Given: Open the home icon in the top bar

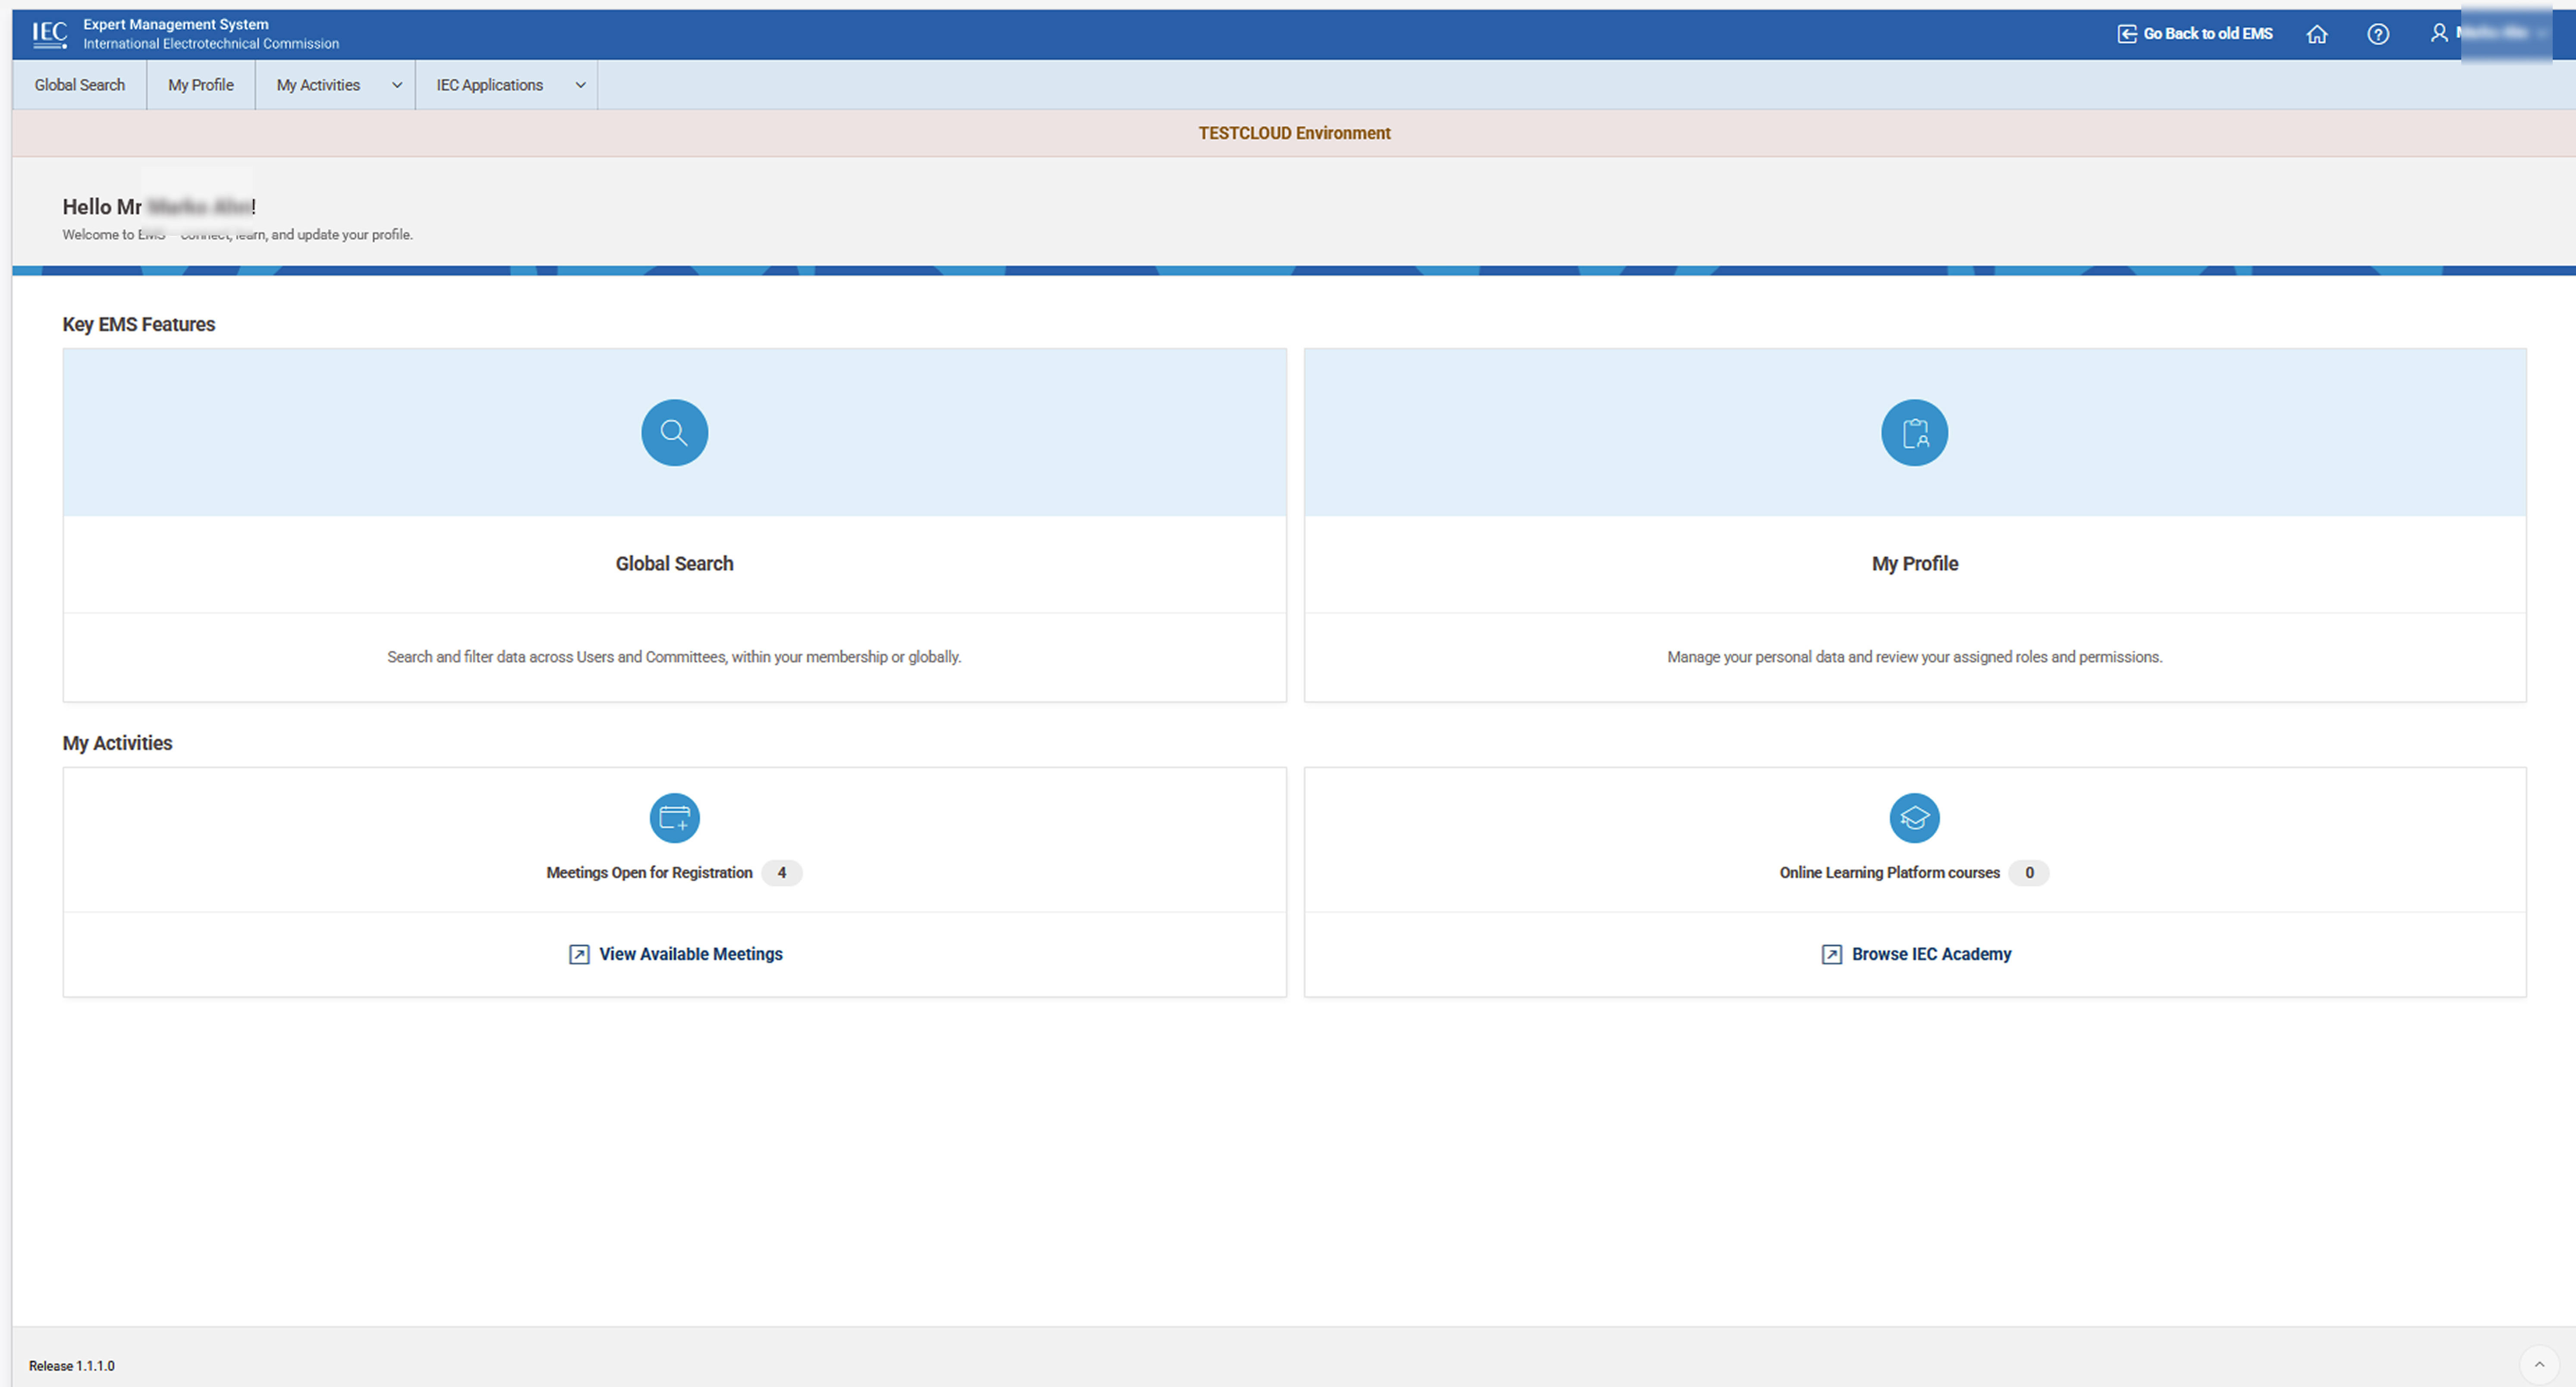Looking at the screenshot, I should tap(2317, 33).
